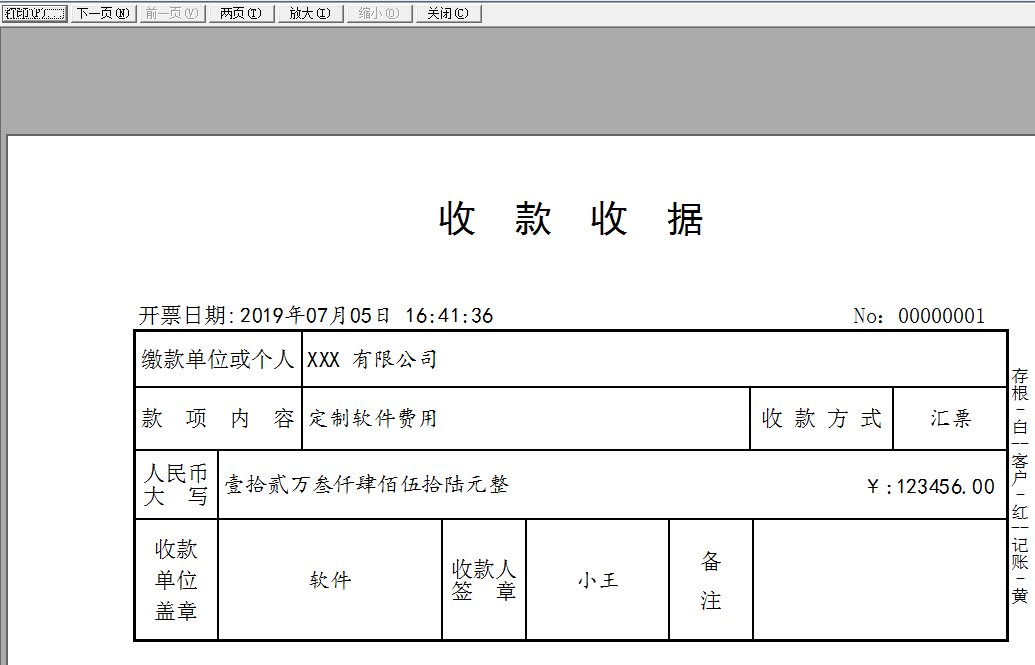The width and height of the screenshot is (1035, 665).
Task: Go to next page with 下一页
Action: tap(104, 13)
